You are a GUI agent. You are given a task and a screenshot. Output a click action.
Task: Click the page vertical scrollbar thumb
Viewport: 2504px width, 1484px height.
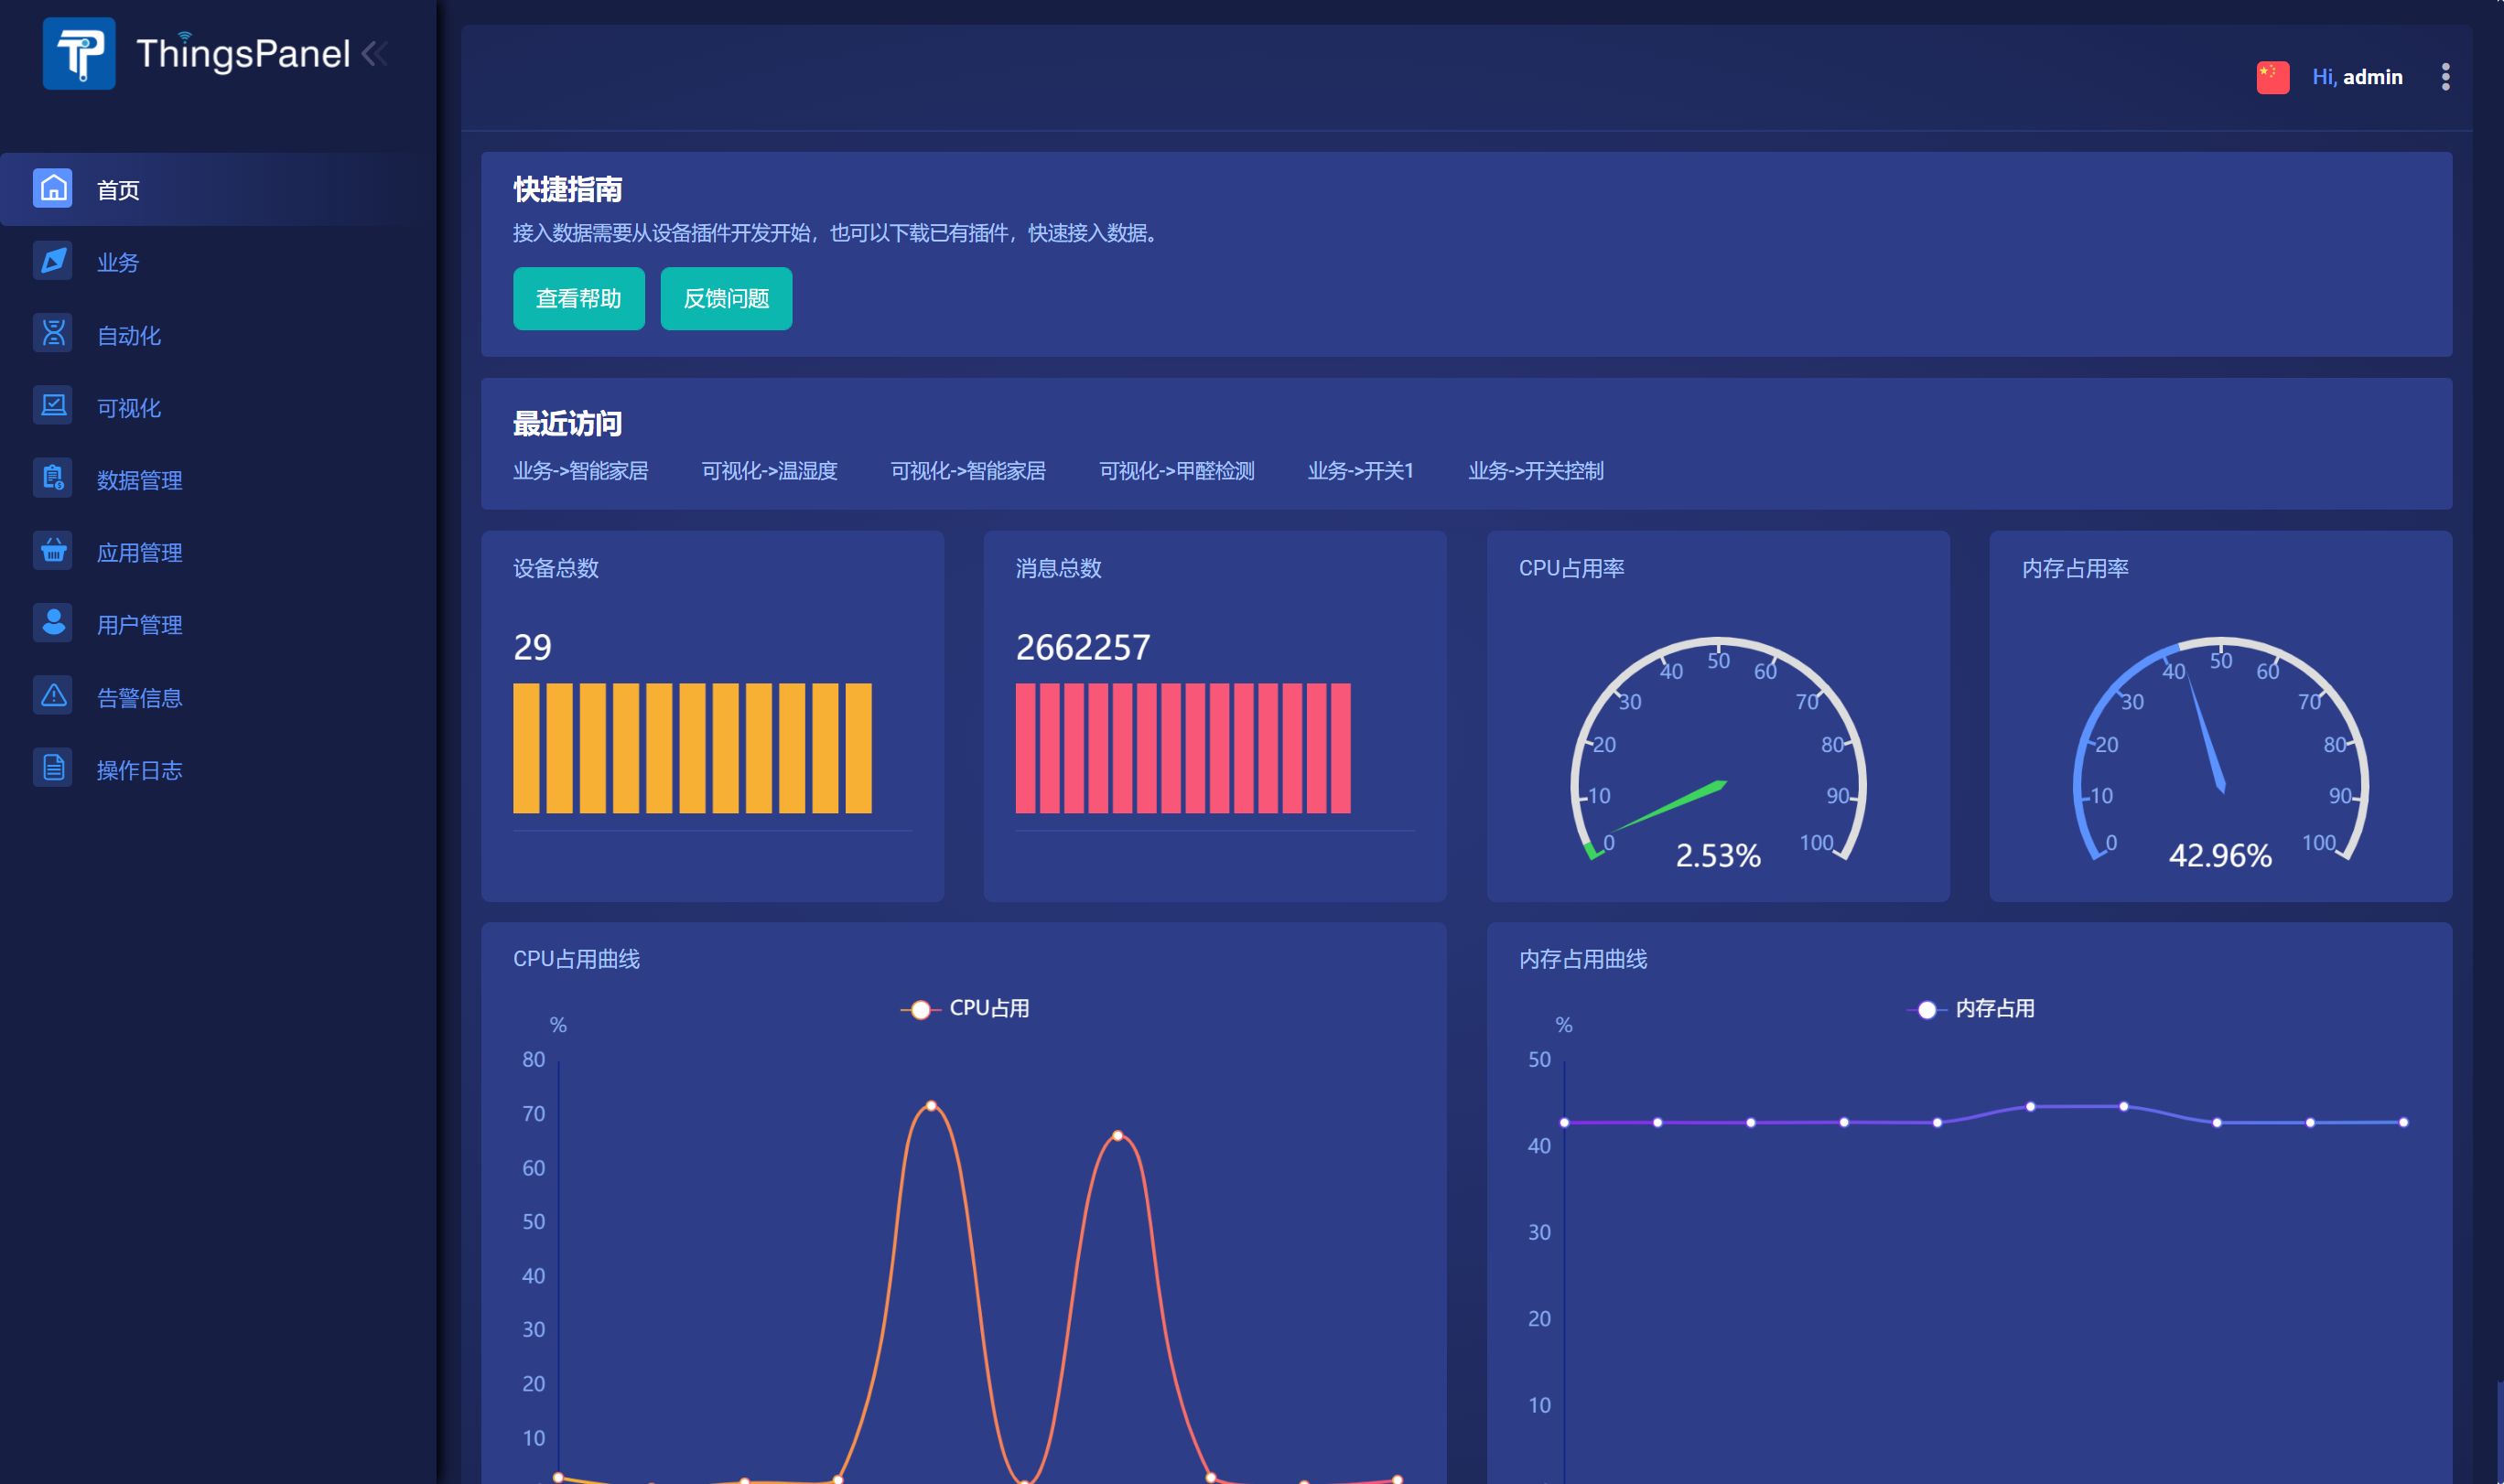coord(2500,1432)
